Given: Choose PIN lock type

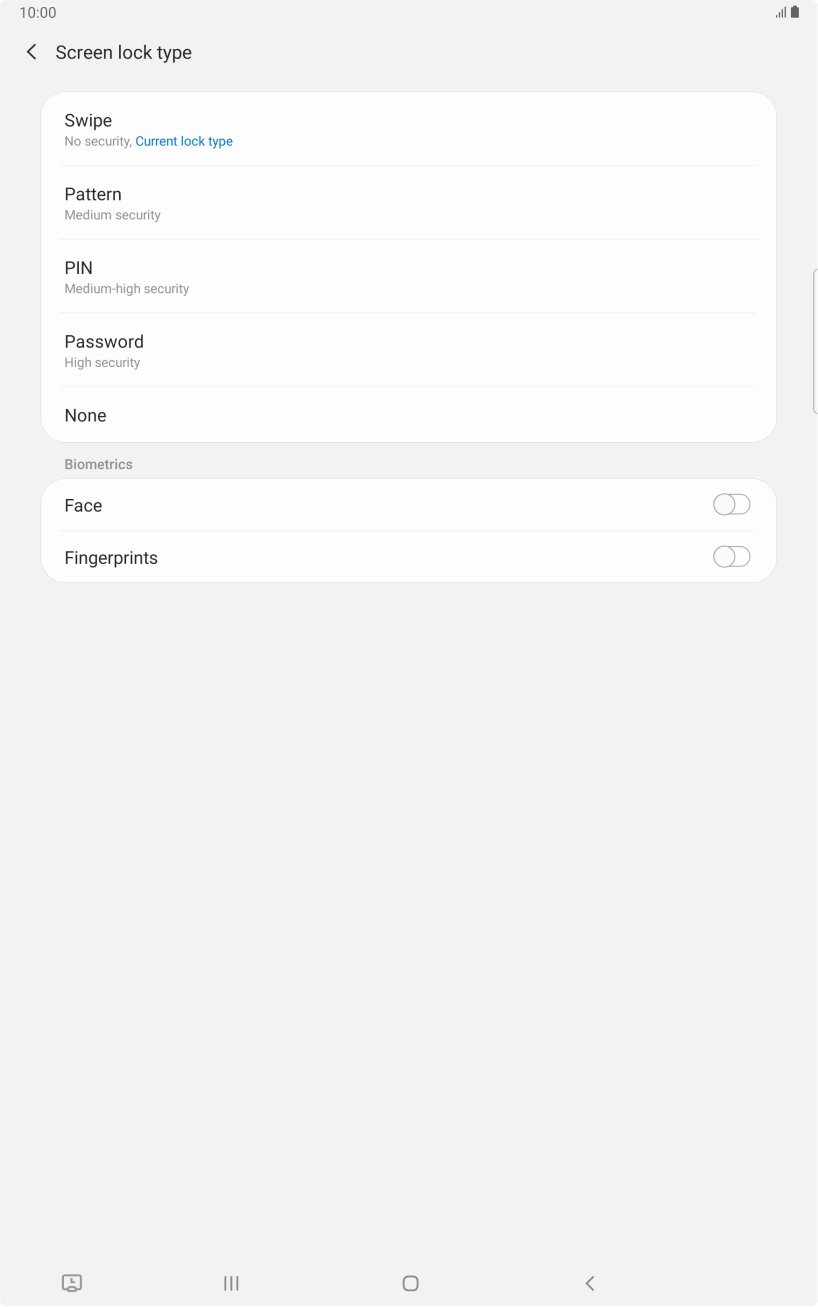Looking at the screenshot, I should click(79, 269).
